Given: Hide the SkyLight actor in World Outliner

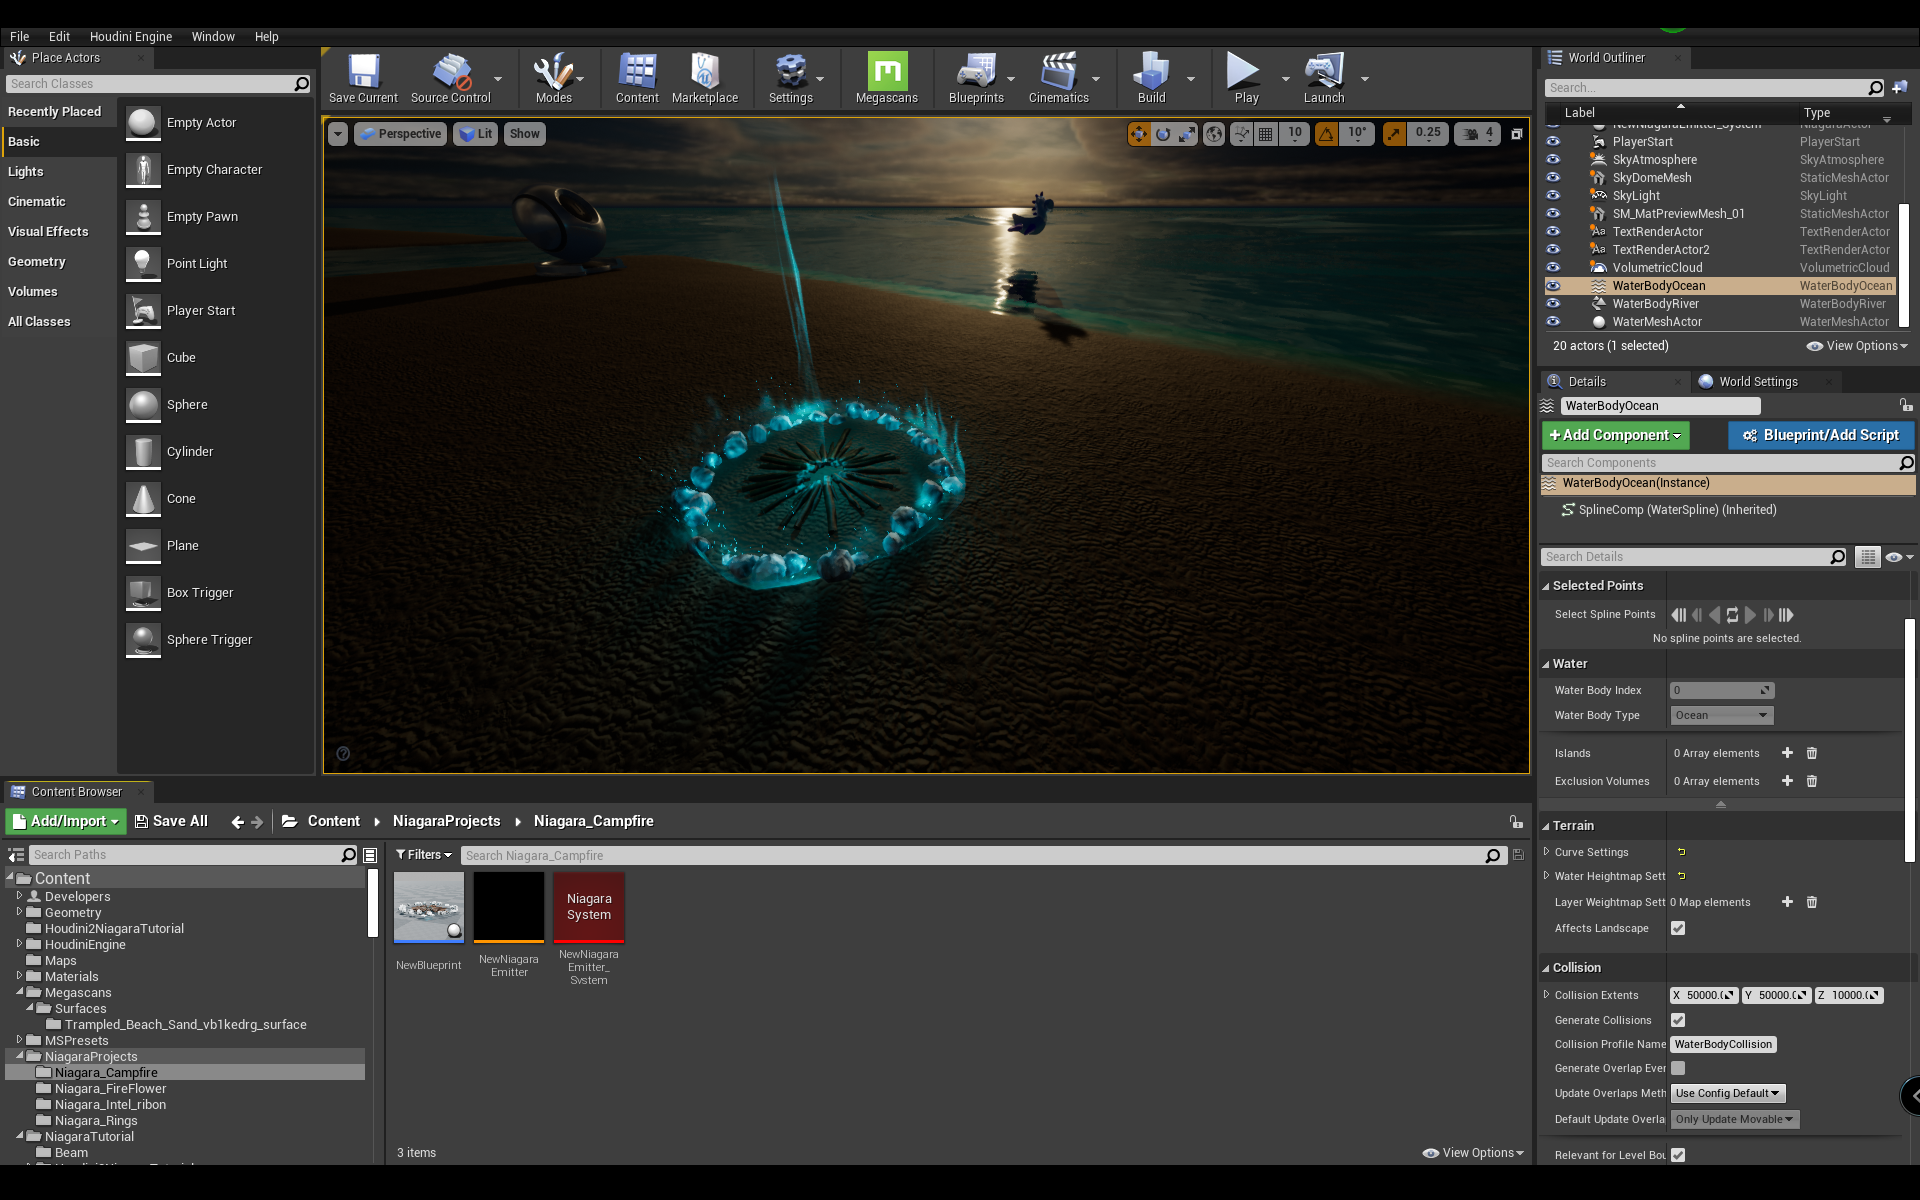Looking at the screenshot, I should point(1553,196).
